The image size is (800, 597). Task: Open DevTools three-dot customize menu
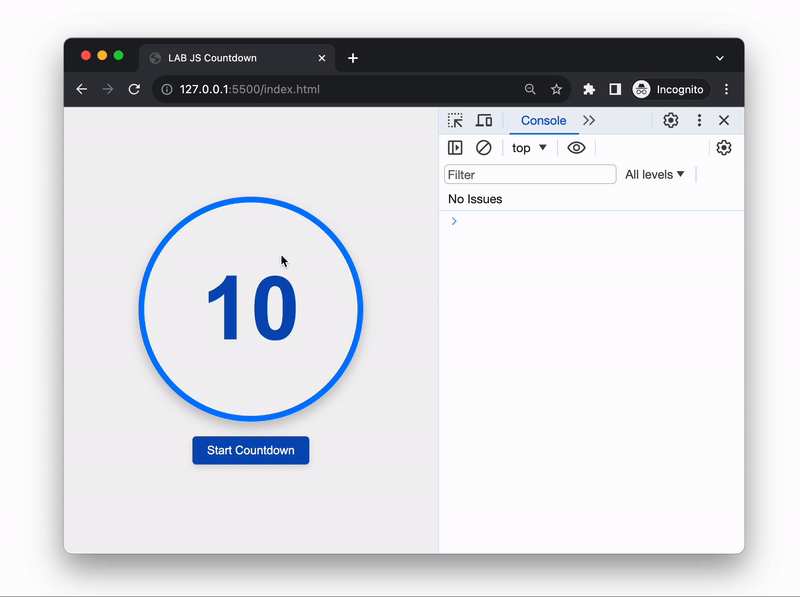(x=699, y=120)
